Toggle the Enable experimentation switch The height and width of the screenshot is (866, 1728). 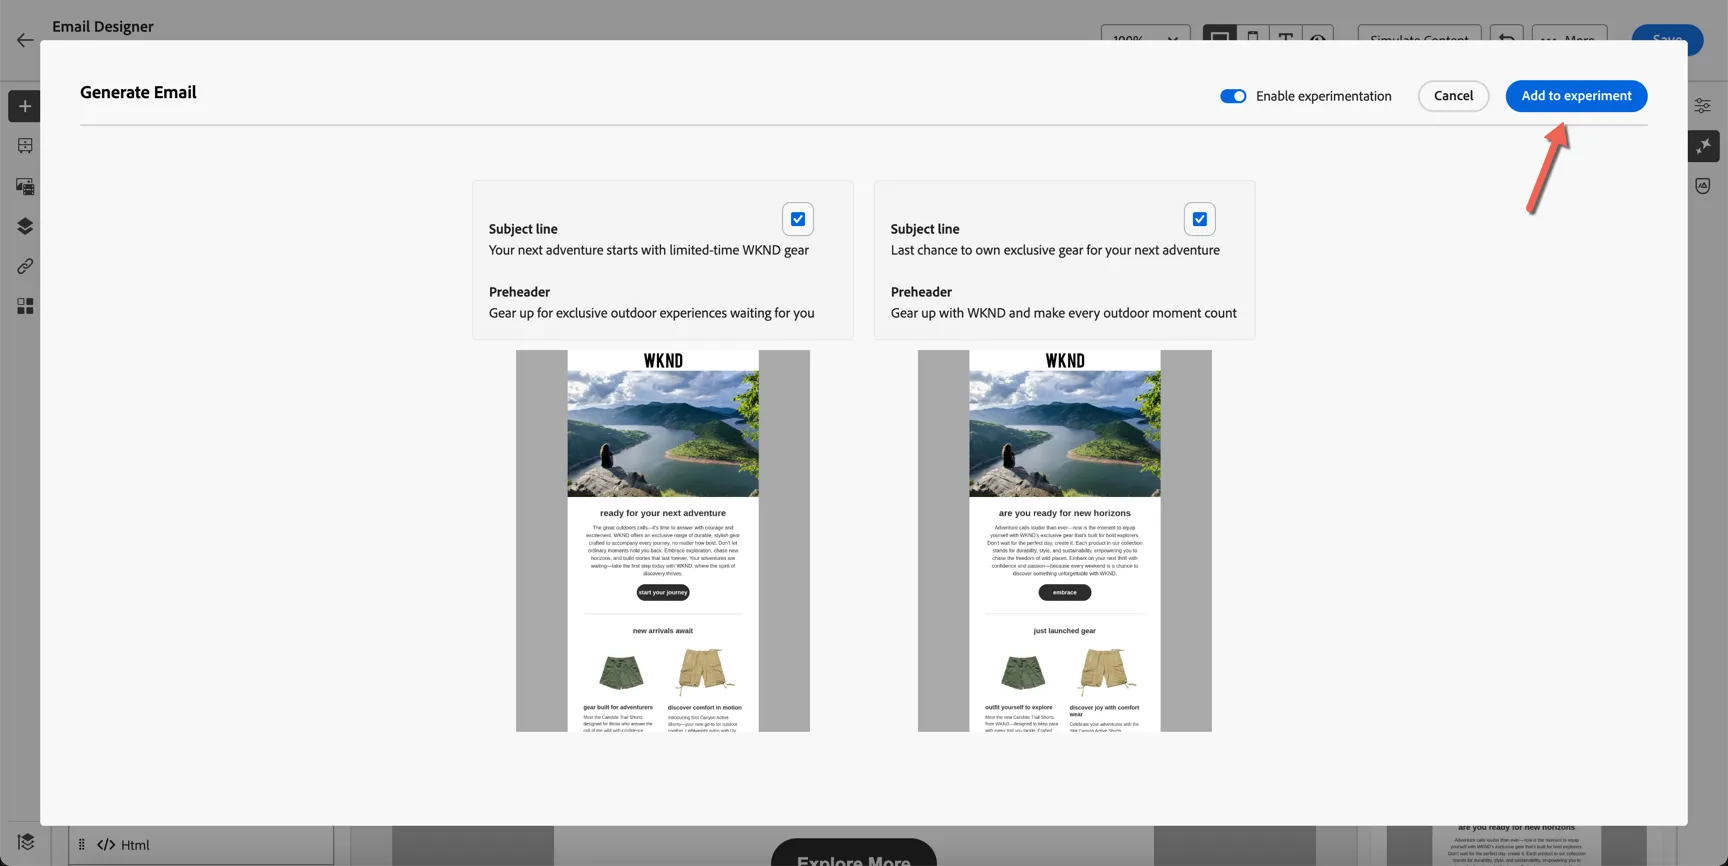click(1233, 96)
